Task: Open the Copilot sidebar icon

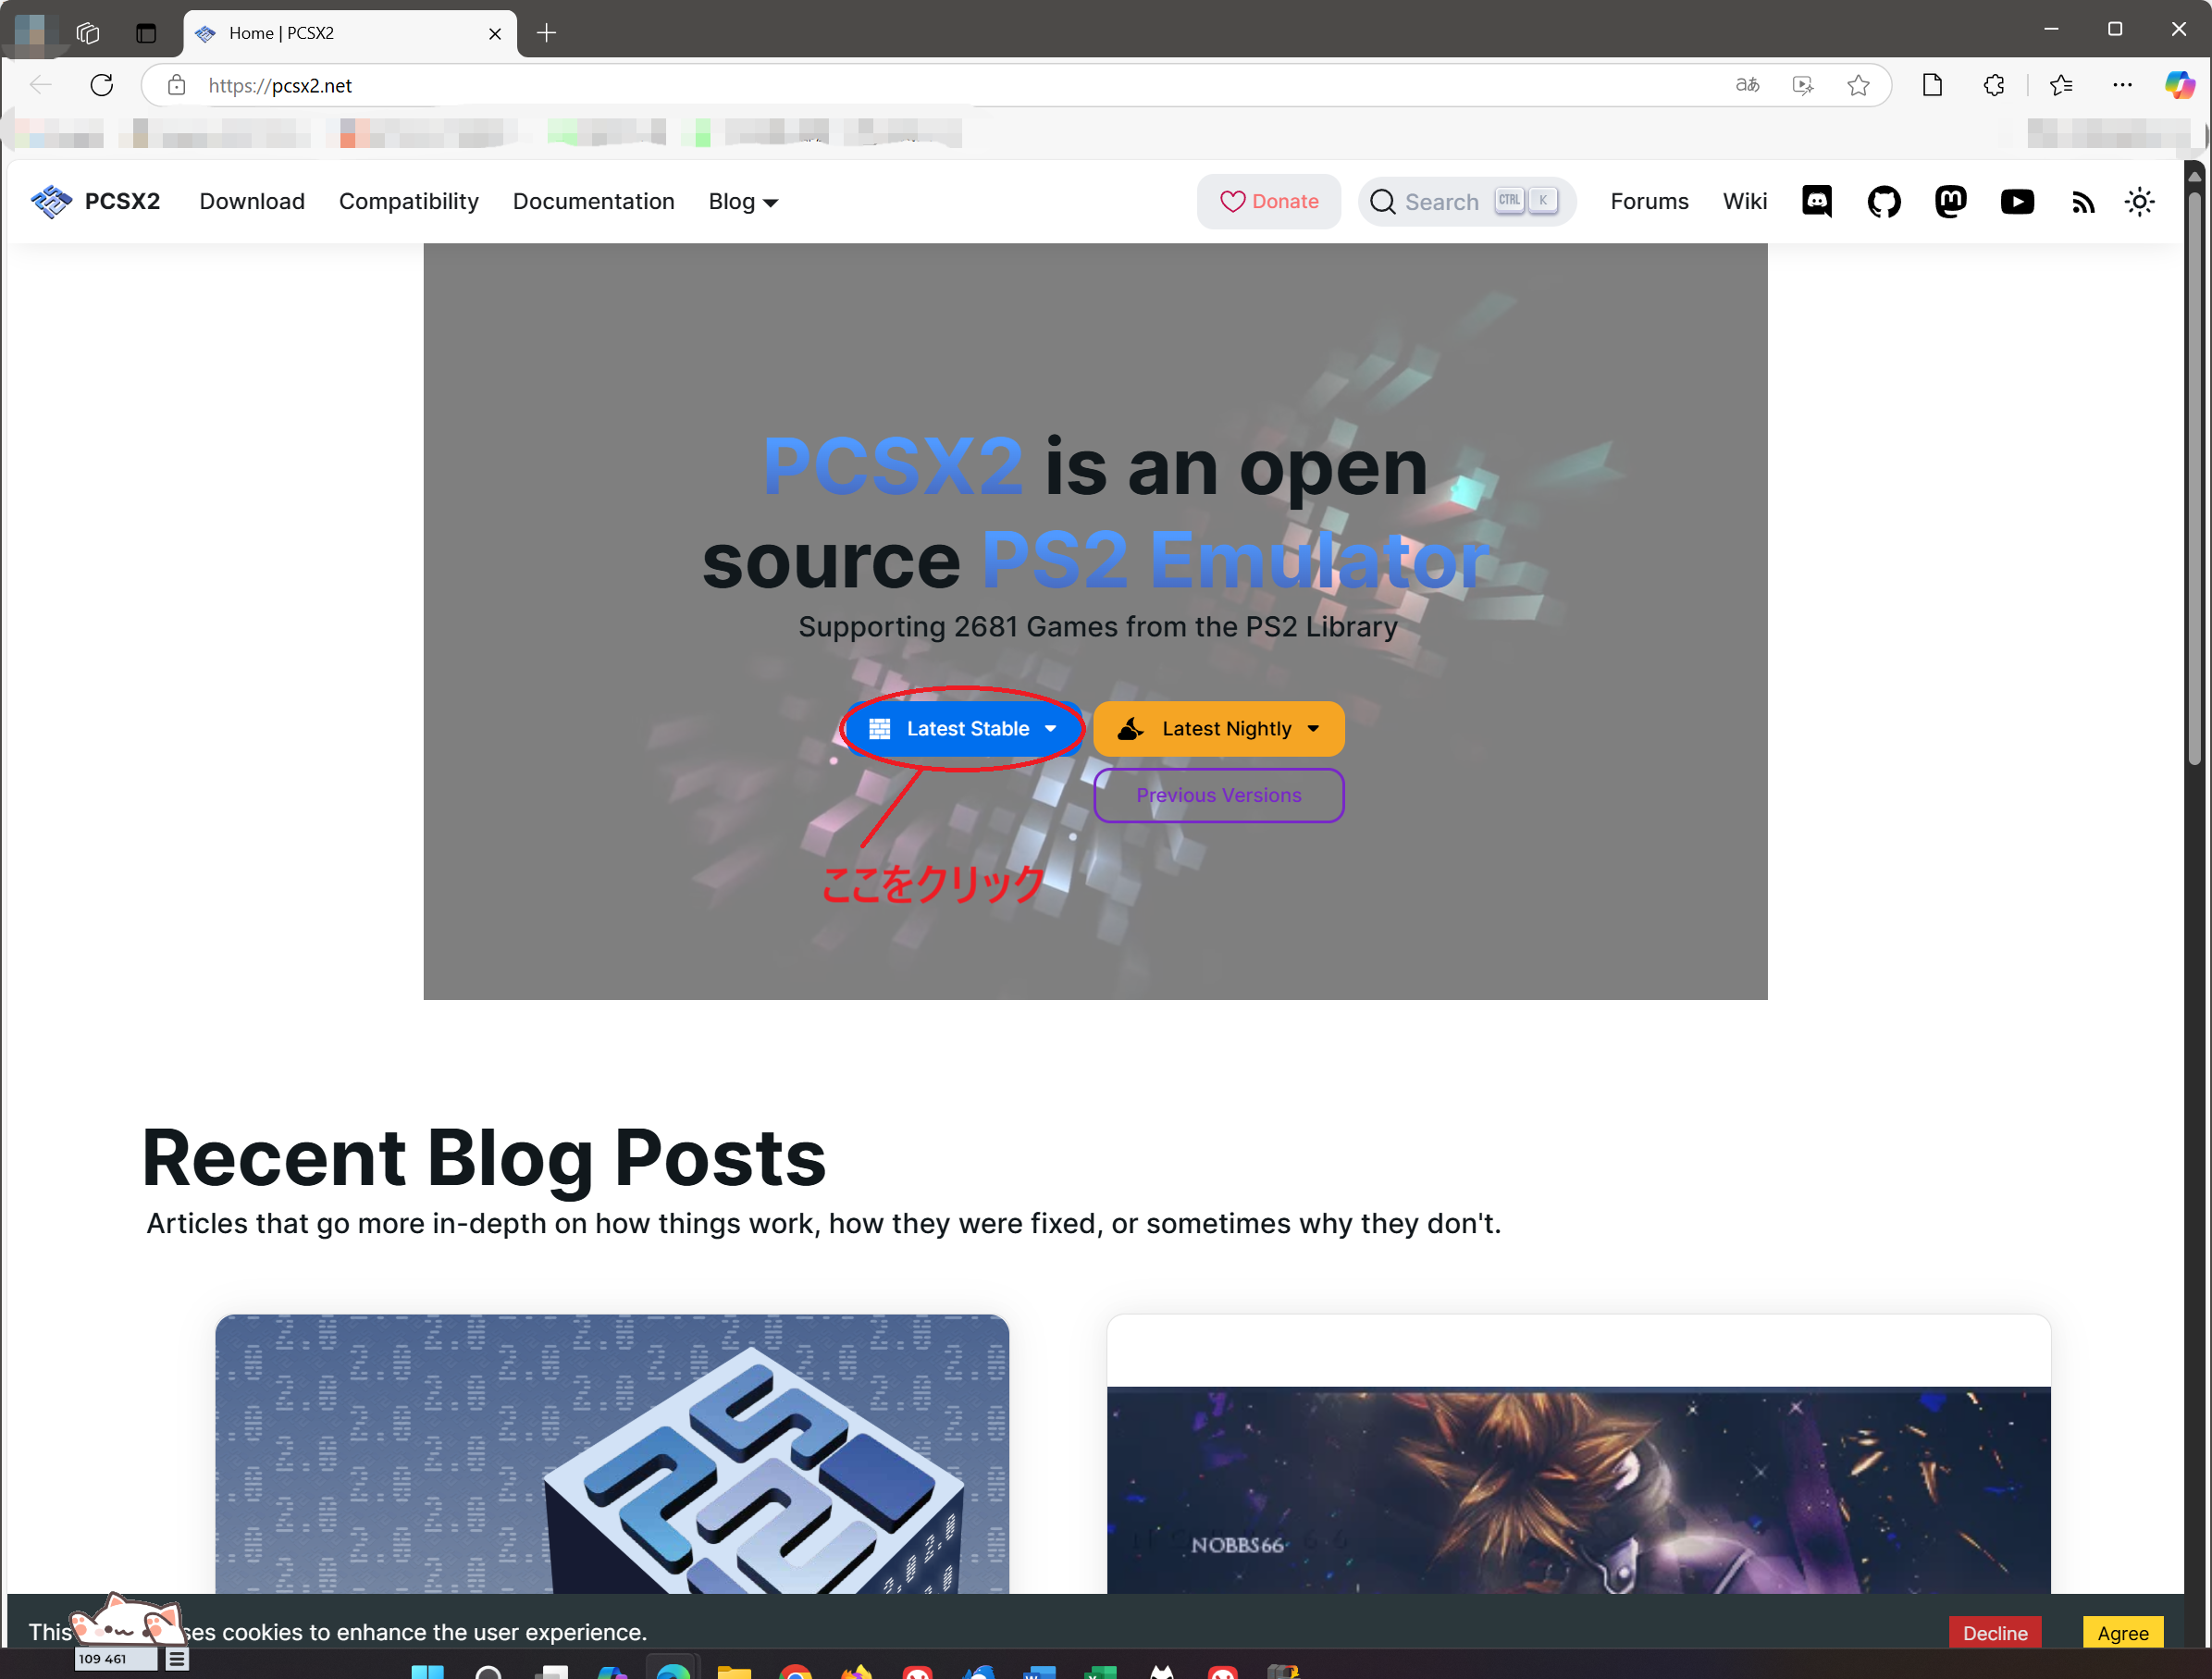Action: click(x=2178, y=85)
